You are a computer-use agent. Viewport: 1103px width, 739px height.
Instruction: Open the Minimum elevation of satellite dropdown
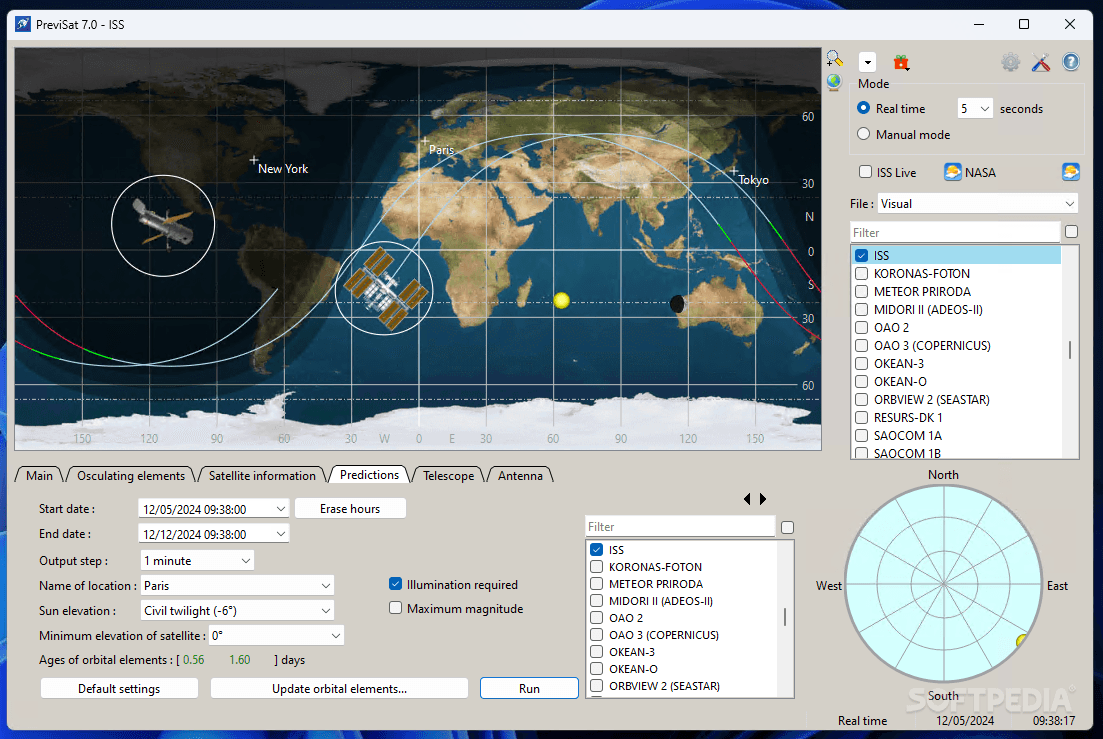tap(276, 636)
